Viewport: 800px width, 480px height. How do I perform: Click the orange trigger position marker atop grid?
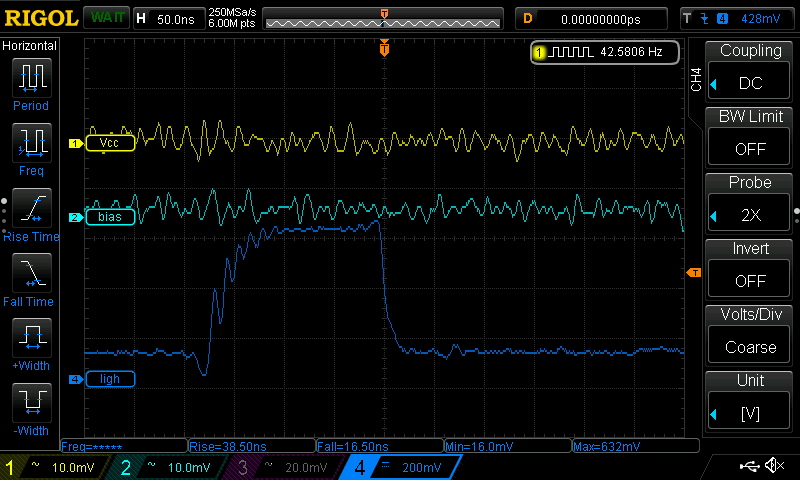(384, 48)
